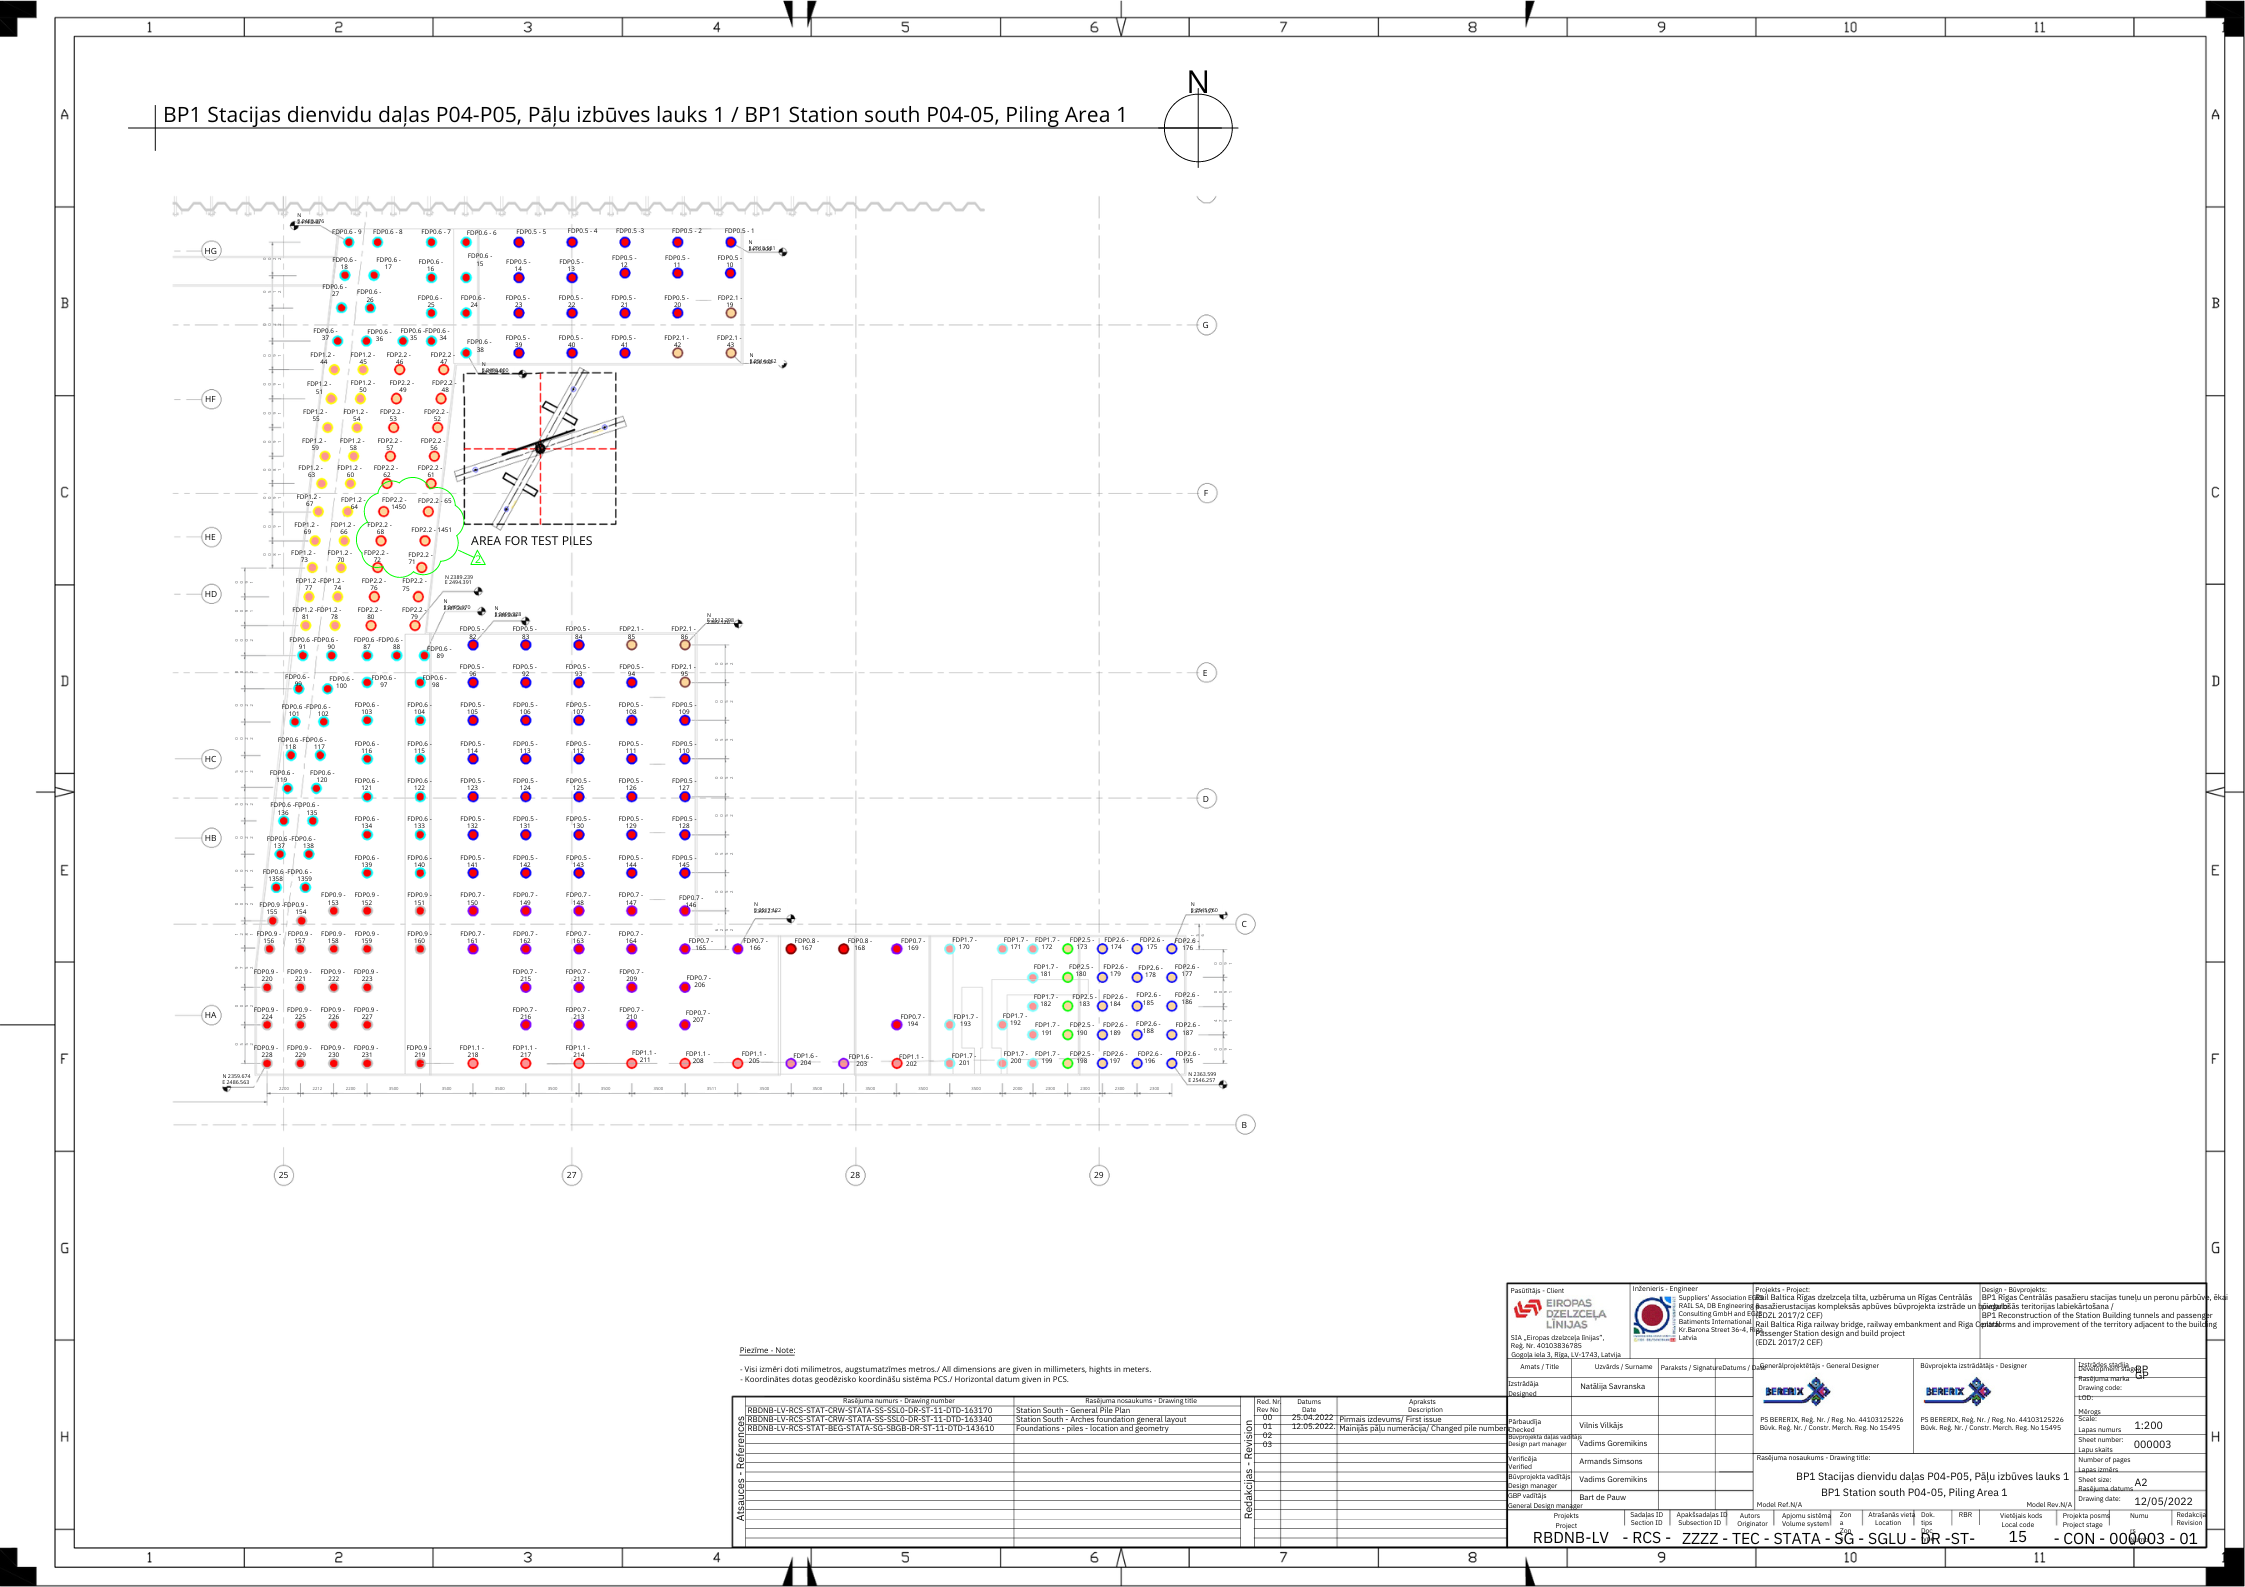Click the engineer association circular logo
Viewport: 2245px width, 1587px height.
(1652, 1316)
